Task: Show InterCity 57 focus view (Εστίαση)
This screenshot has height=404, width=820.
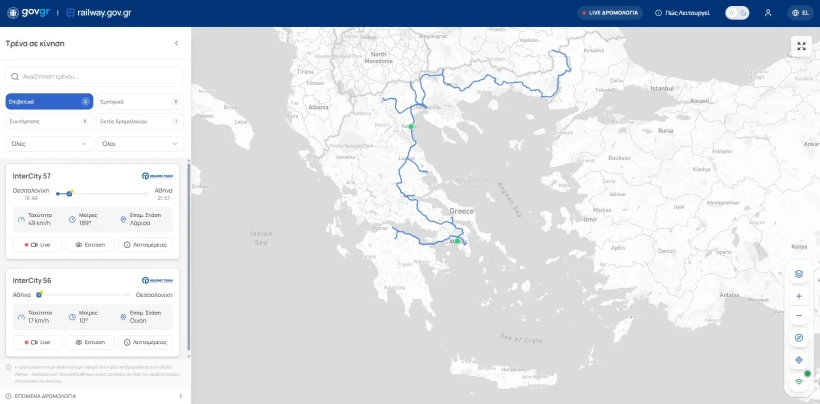Action: pos(90,244)
